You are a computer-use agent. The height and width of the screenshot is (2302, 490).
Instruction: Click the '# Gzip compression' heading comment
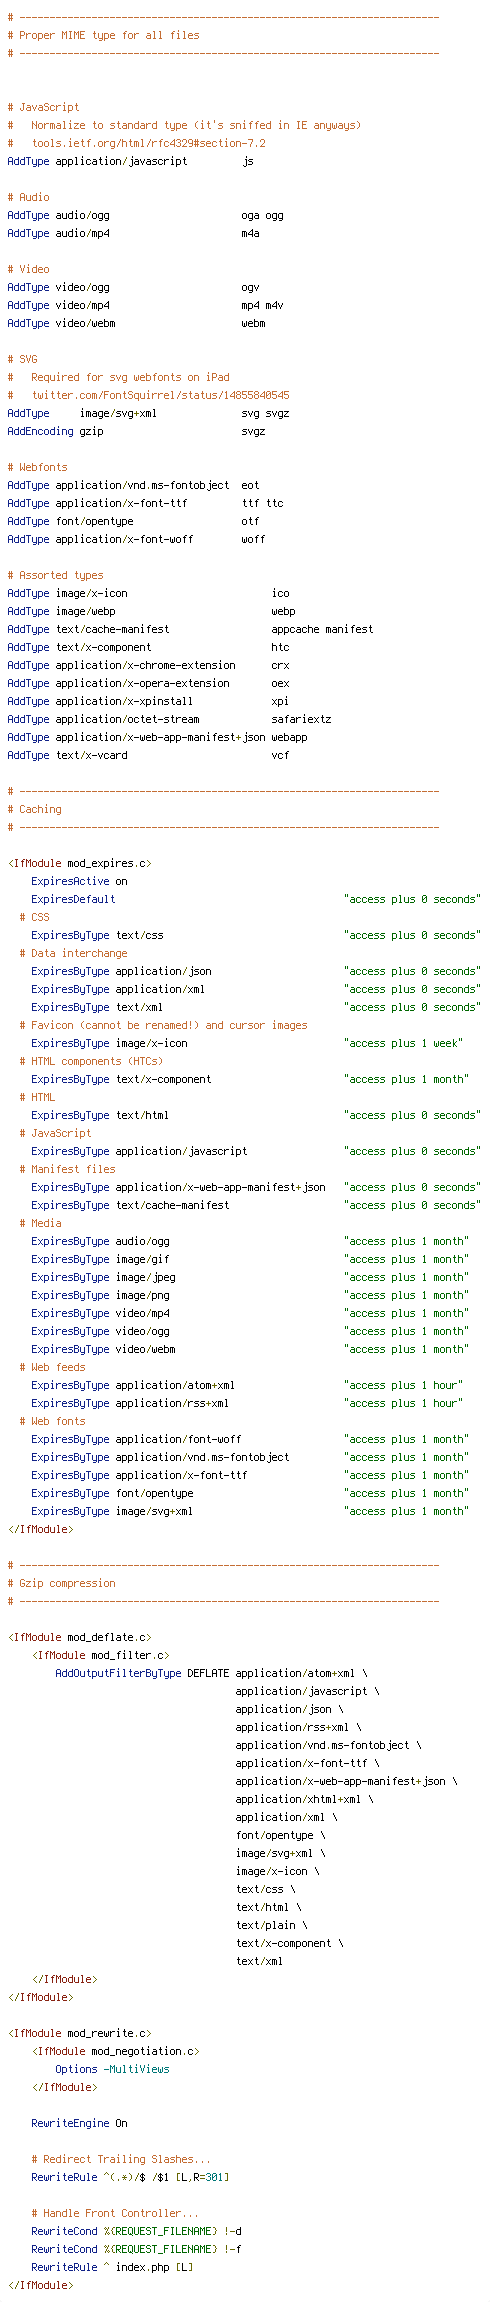[61, 1583]
